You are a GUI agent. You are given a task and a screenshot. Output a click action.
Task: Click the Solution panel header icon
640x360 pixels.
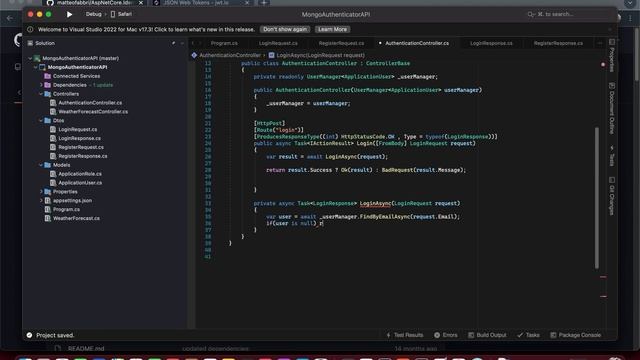pyautogui.click(x=30, y=43)
